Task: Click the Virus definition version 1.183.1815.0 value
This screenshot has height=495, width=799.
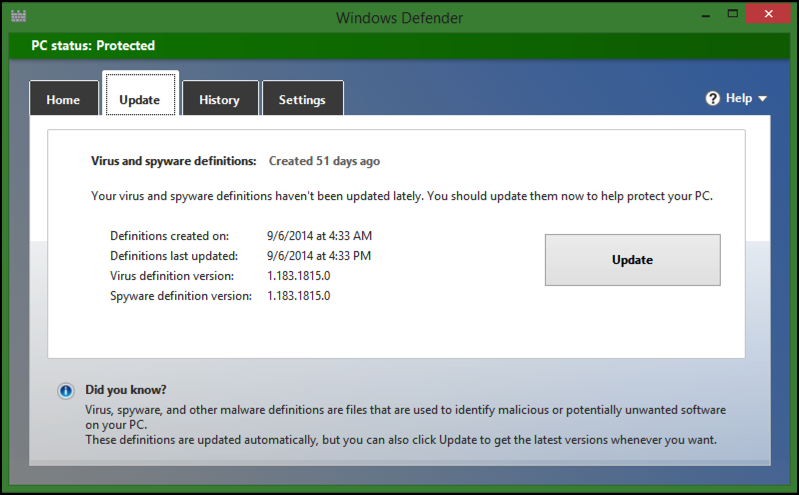Action: click(x=299, y=276)
